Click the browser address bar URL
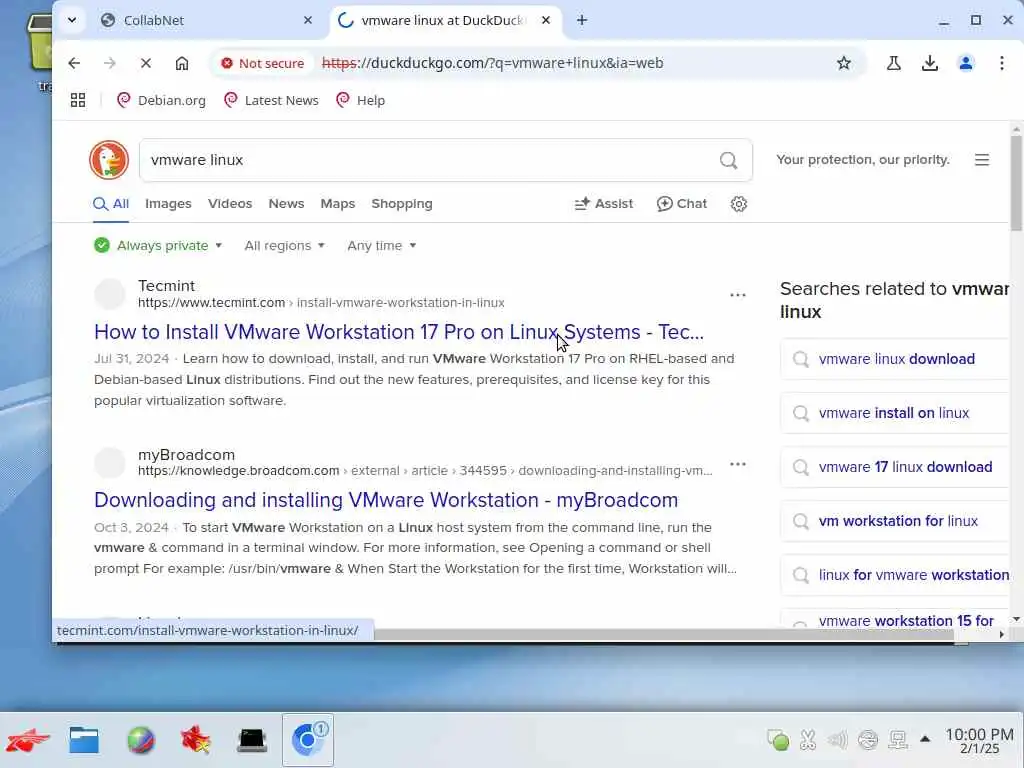1024x768 pixels. [492, 63]
